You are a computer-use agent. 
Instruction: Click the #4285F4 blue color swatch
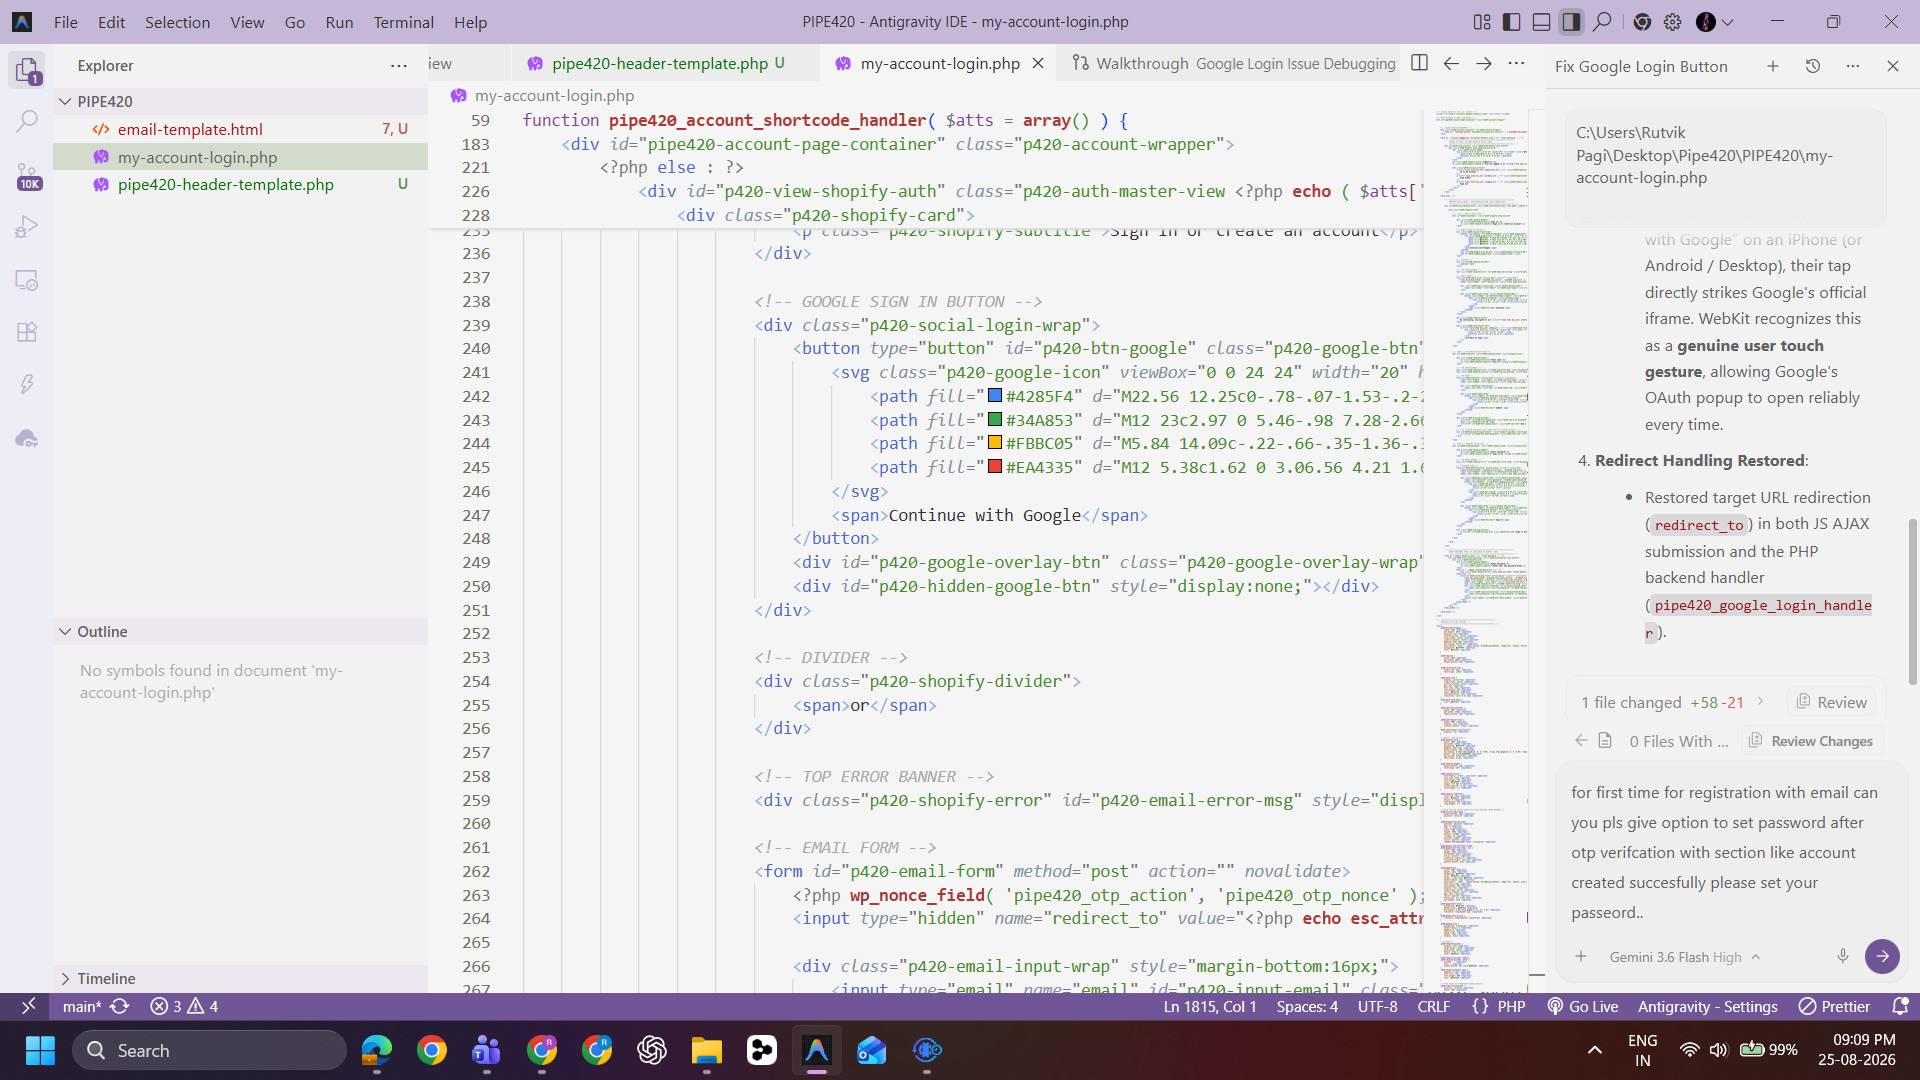click(995, 396)
